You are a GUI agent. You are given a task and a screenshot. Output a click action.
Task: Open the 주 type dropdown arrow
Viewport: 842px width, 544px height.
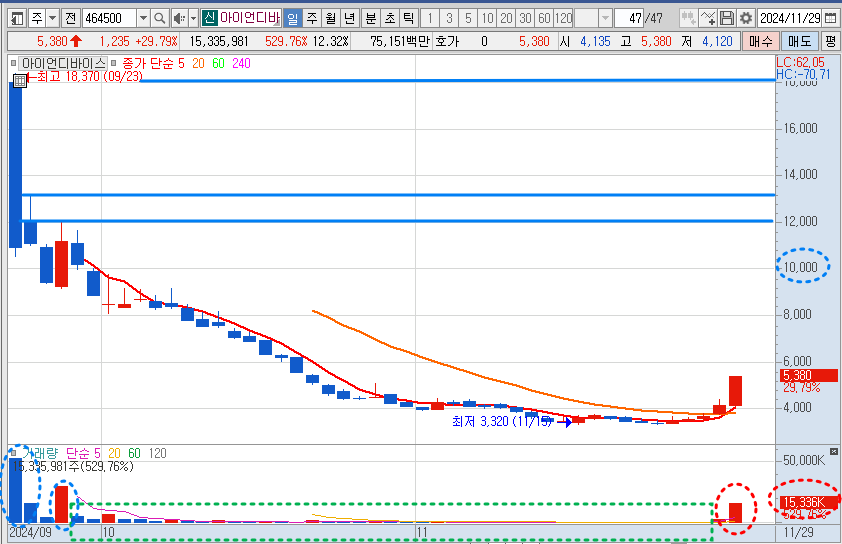tap(52, 19)
